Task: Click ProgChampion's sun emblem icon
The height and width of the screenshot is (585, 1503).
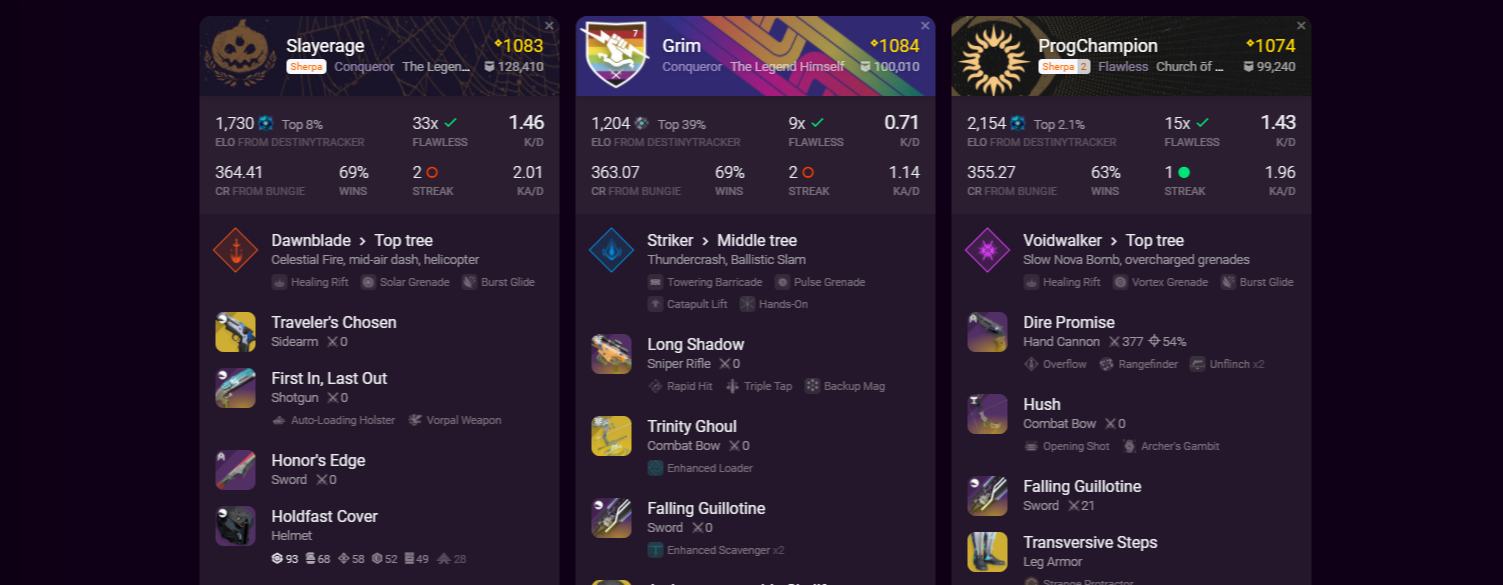Action: (x=992, y=57)
